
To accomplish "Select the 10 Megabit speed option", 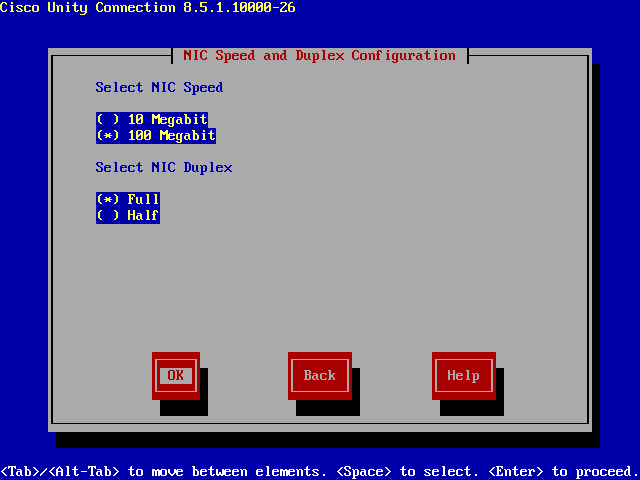I will click(x=152, y=120).
